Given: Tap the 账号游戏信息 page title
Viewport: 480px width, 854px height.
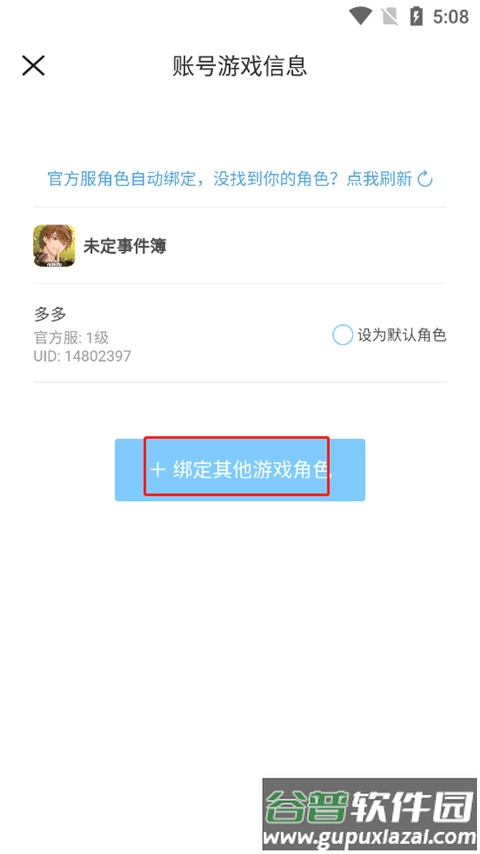Looking at the screenshot, I should 240,66.
